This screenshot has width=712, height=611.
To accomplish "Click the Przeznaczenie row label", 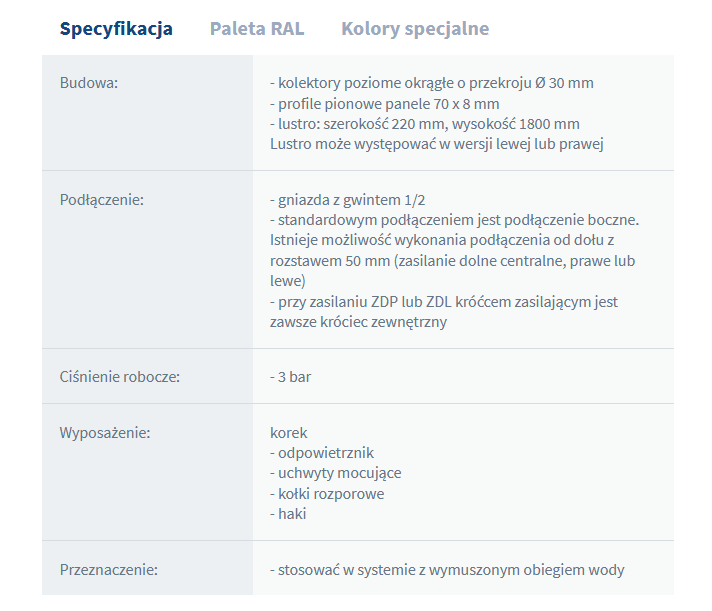I will [109, 570].
